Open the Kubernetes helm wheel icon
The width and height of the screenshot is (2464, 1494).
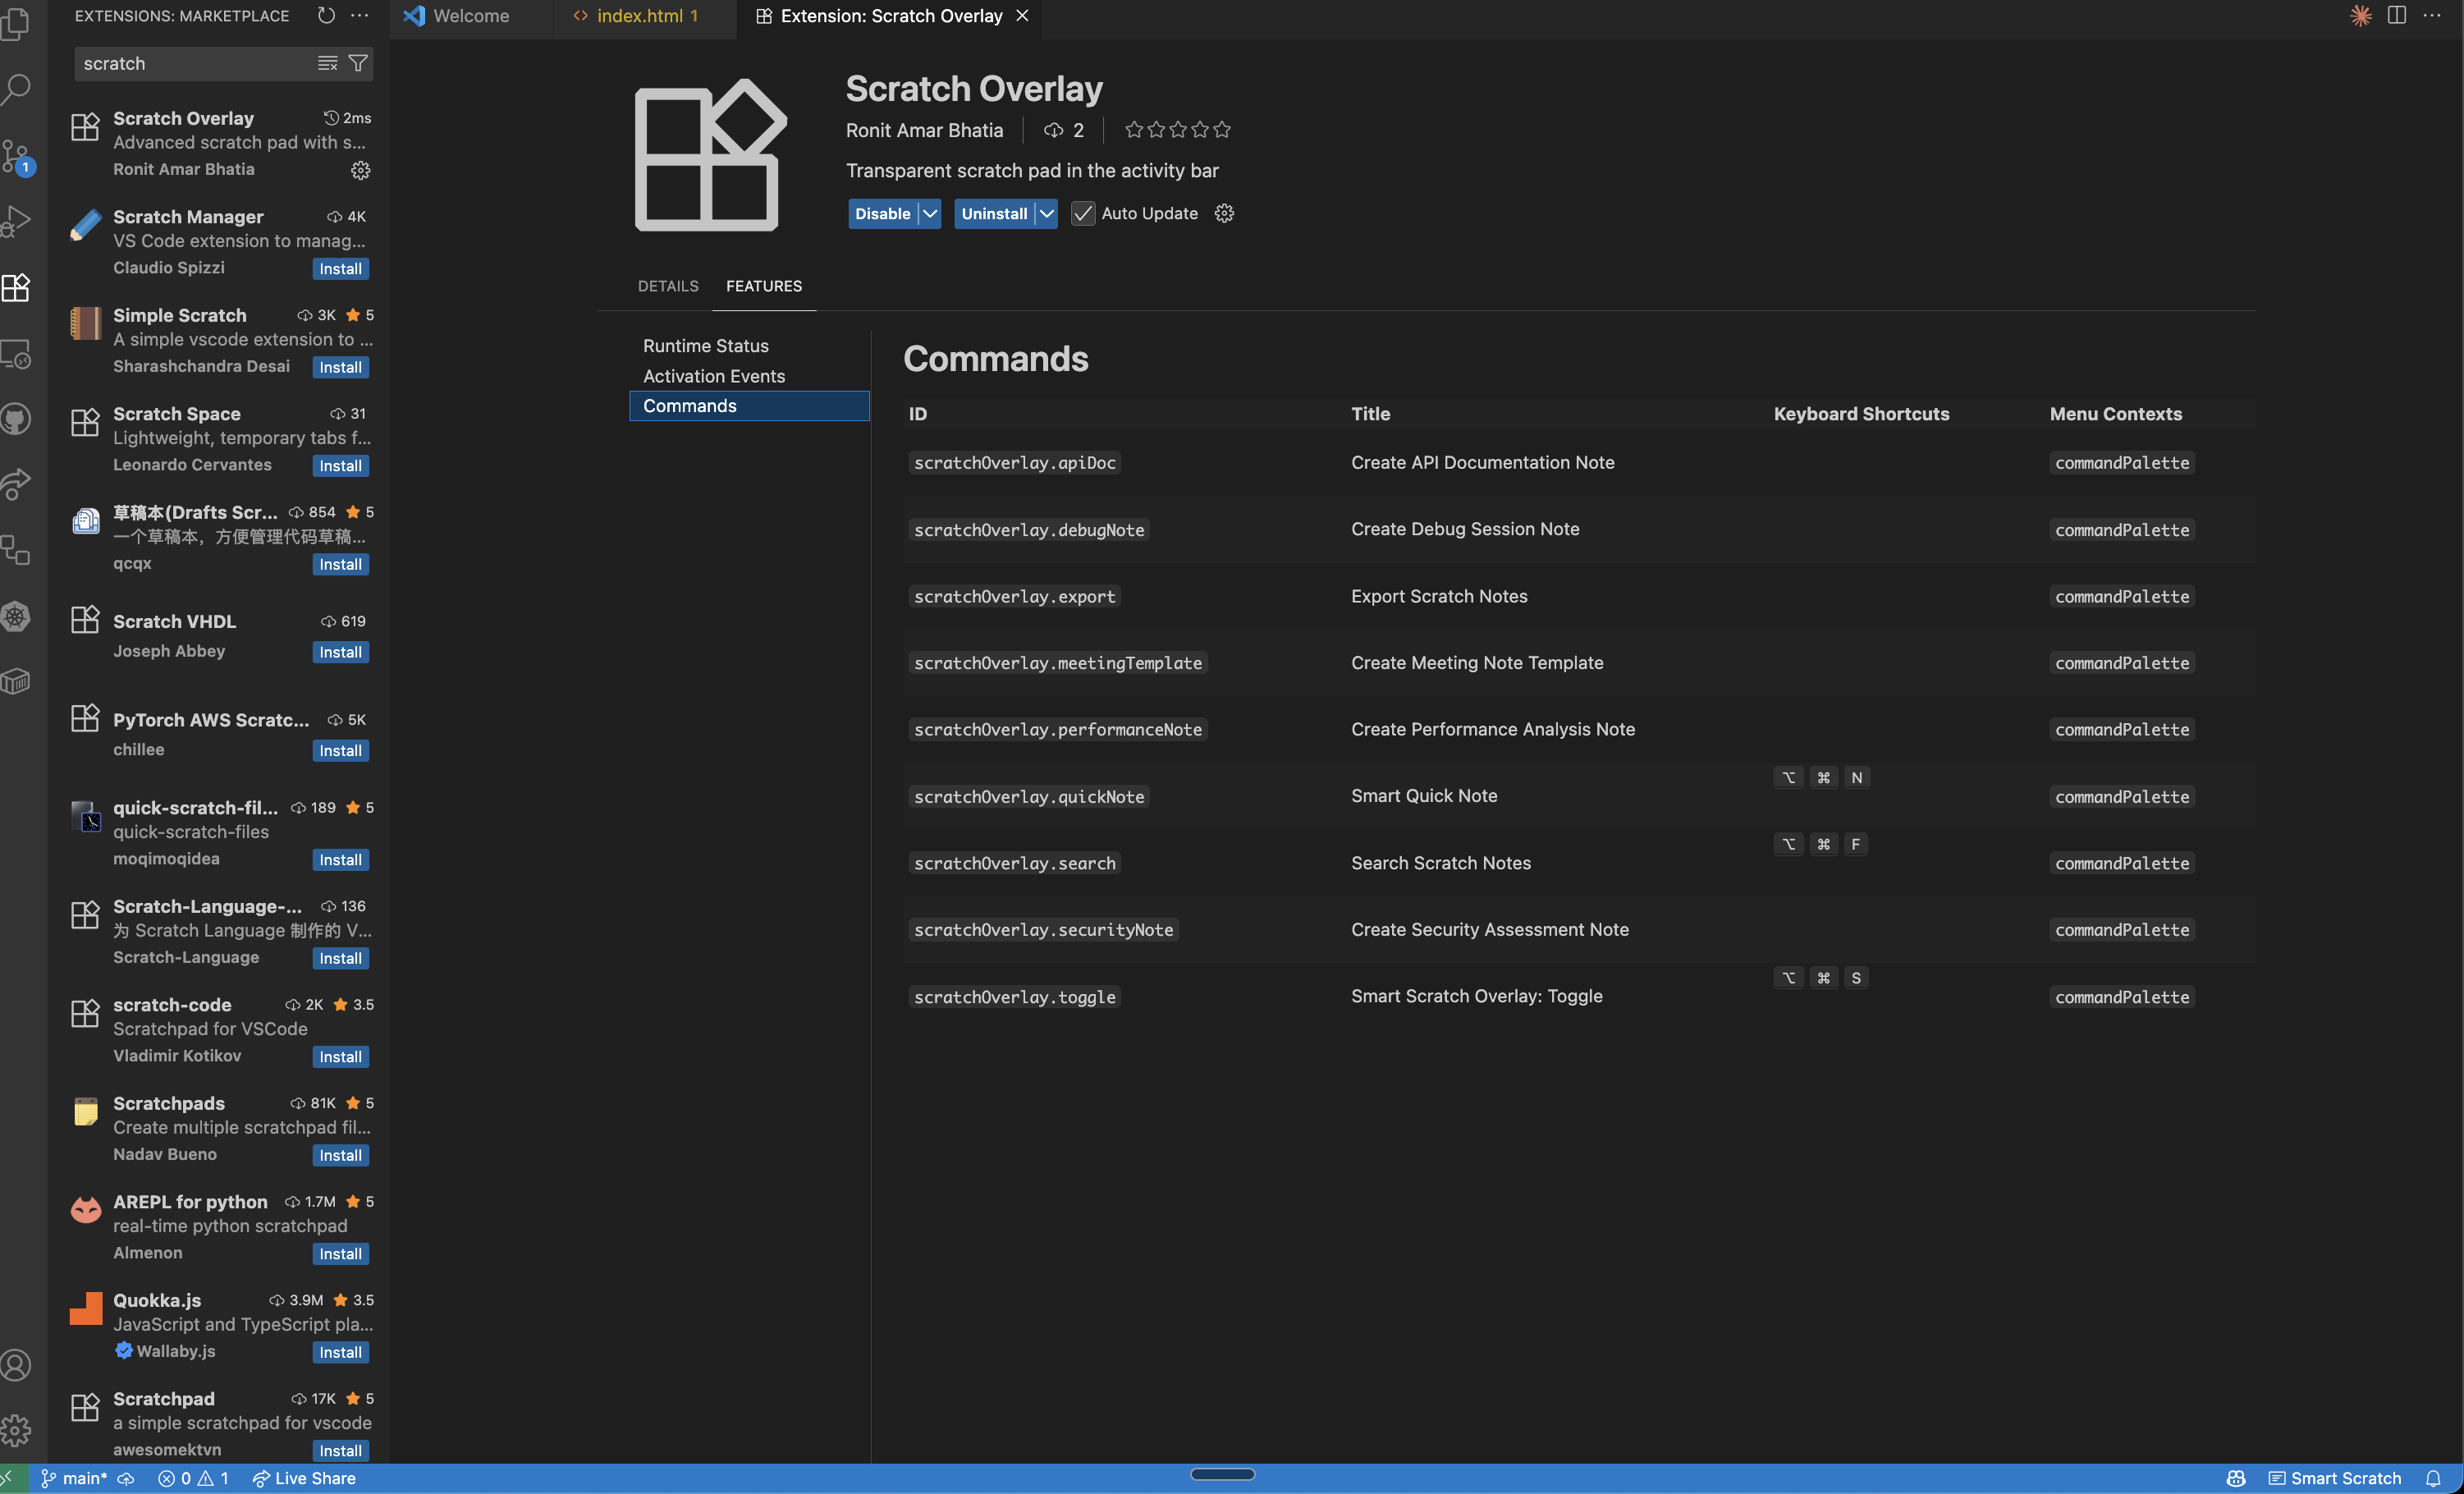[x=16, y=616]
